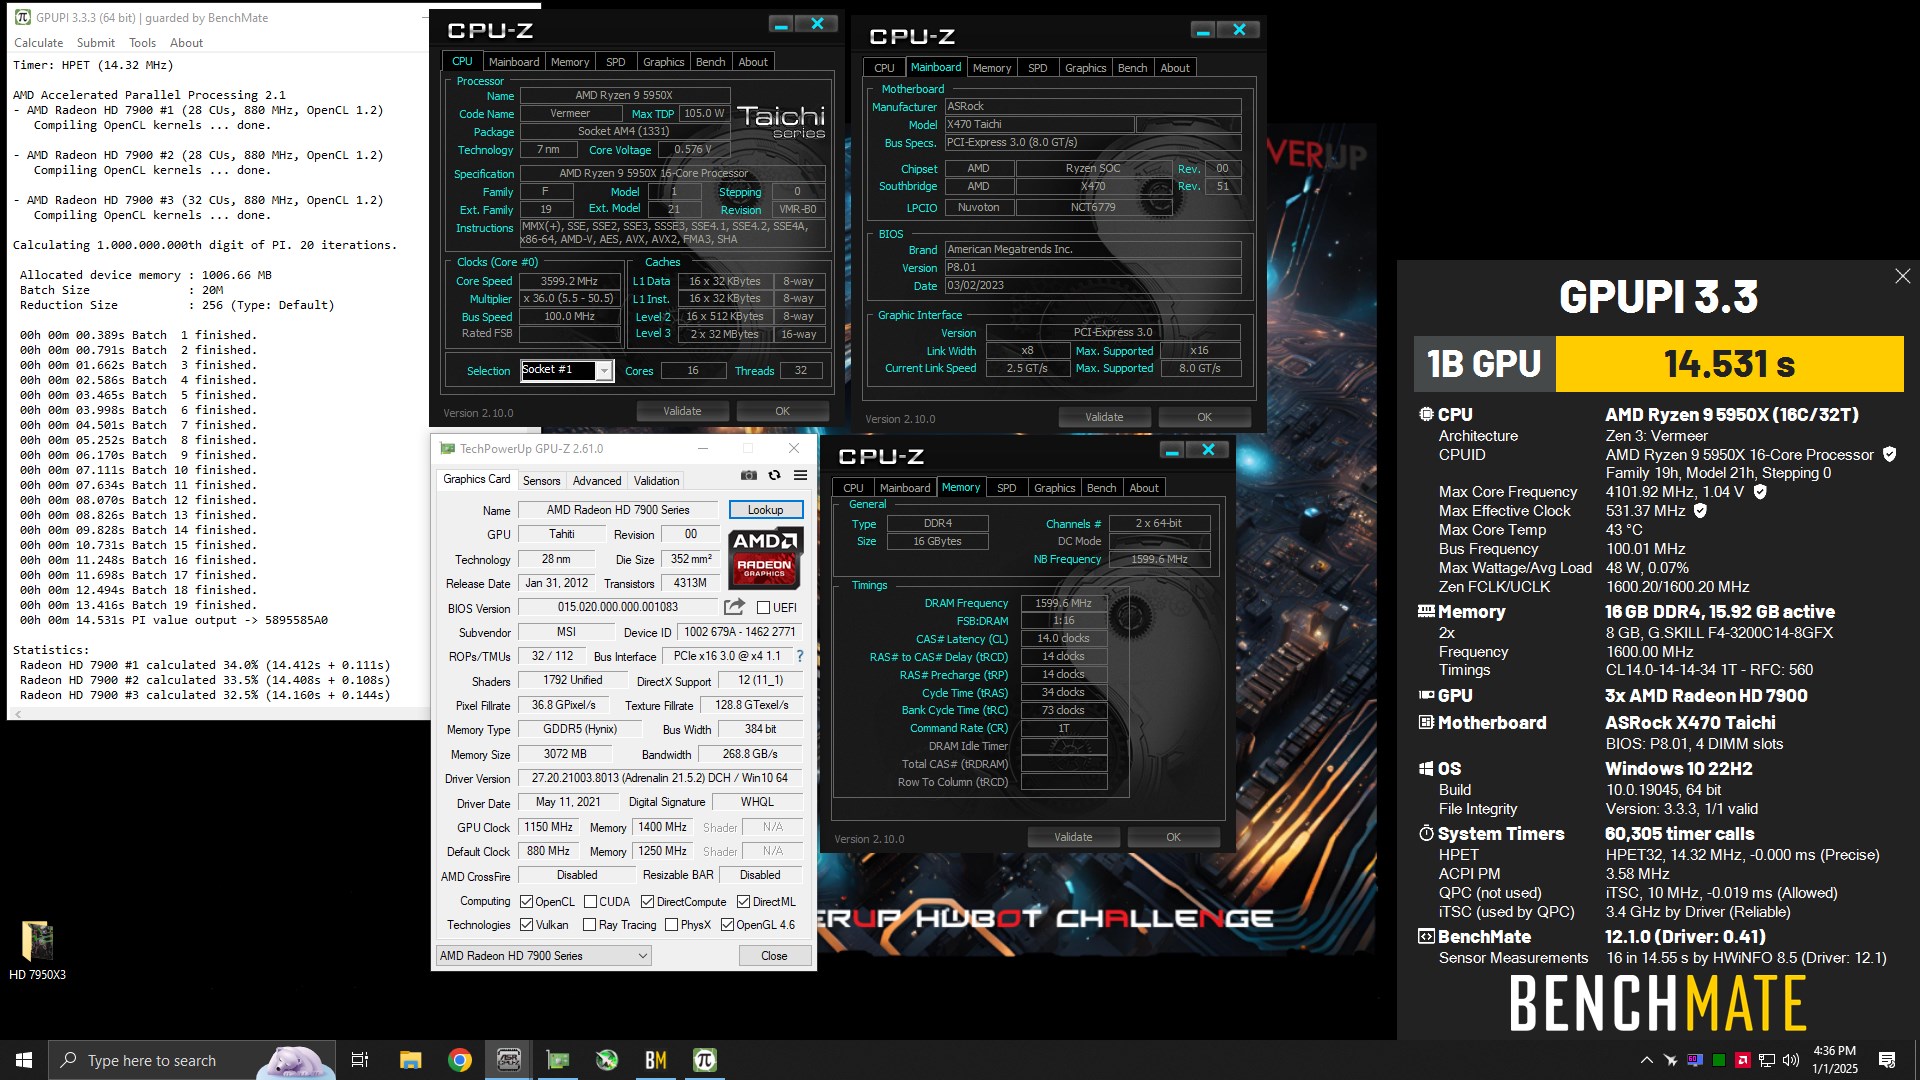This screenshot has height=1080, width=1920.
Task: Click the monitor tray icon showing 60
Action: click(1694, 1060)
